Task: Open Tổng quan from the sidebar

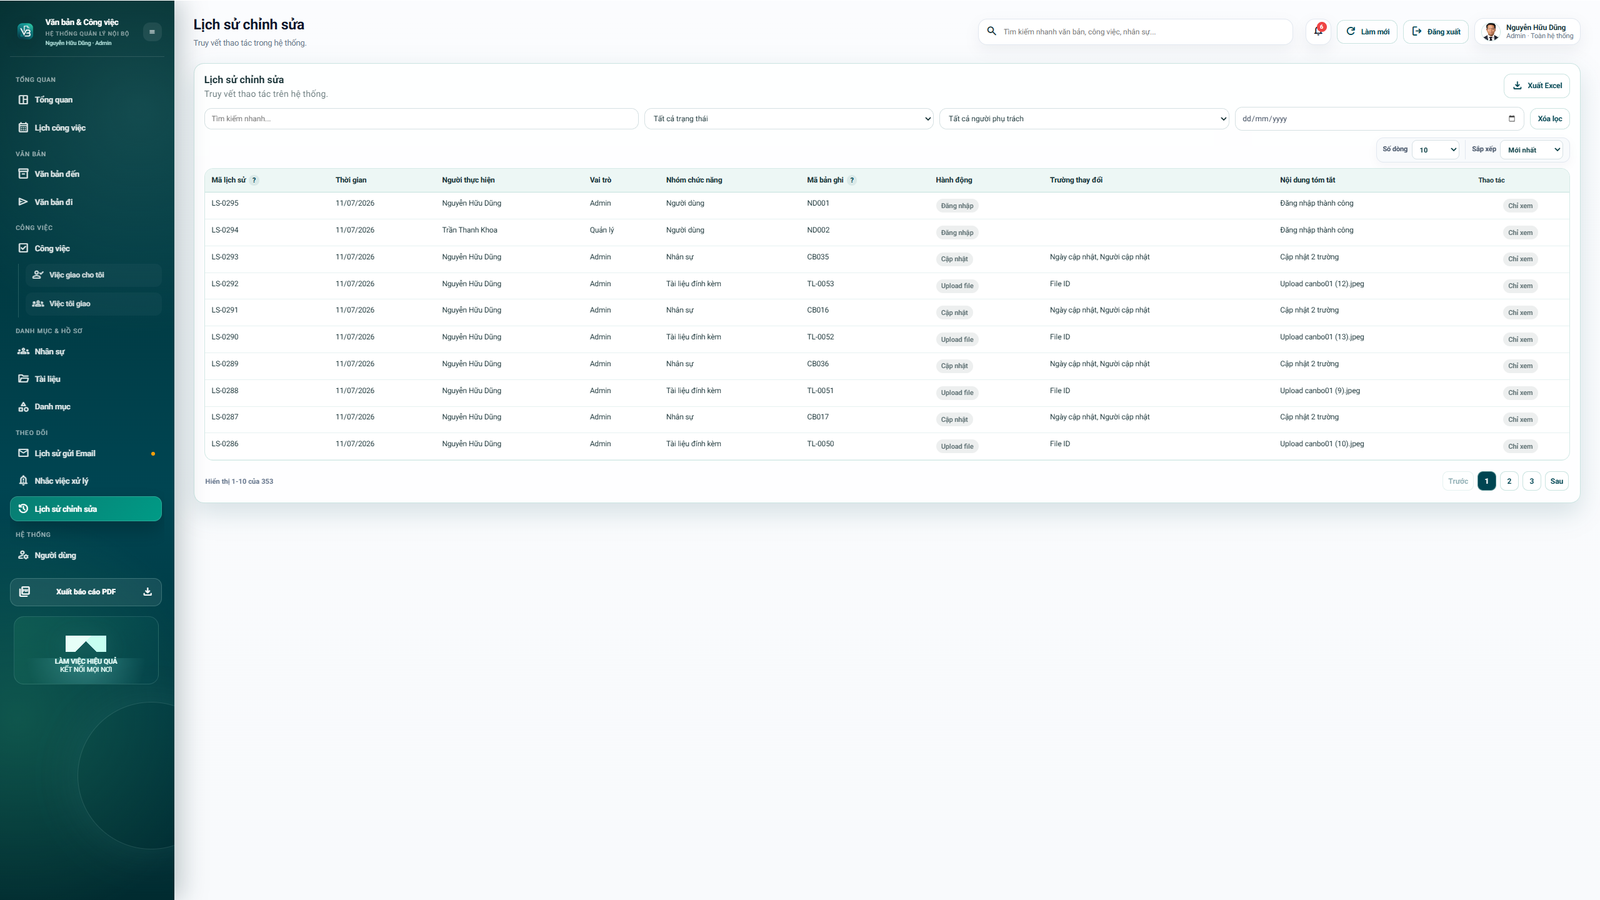Action: (86, 100)
